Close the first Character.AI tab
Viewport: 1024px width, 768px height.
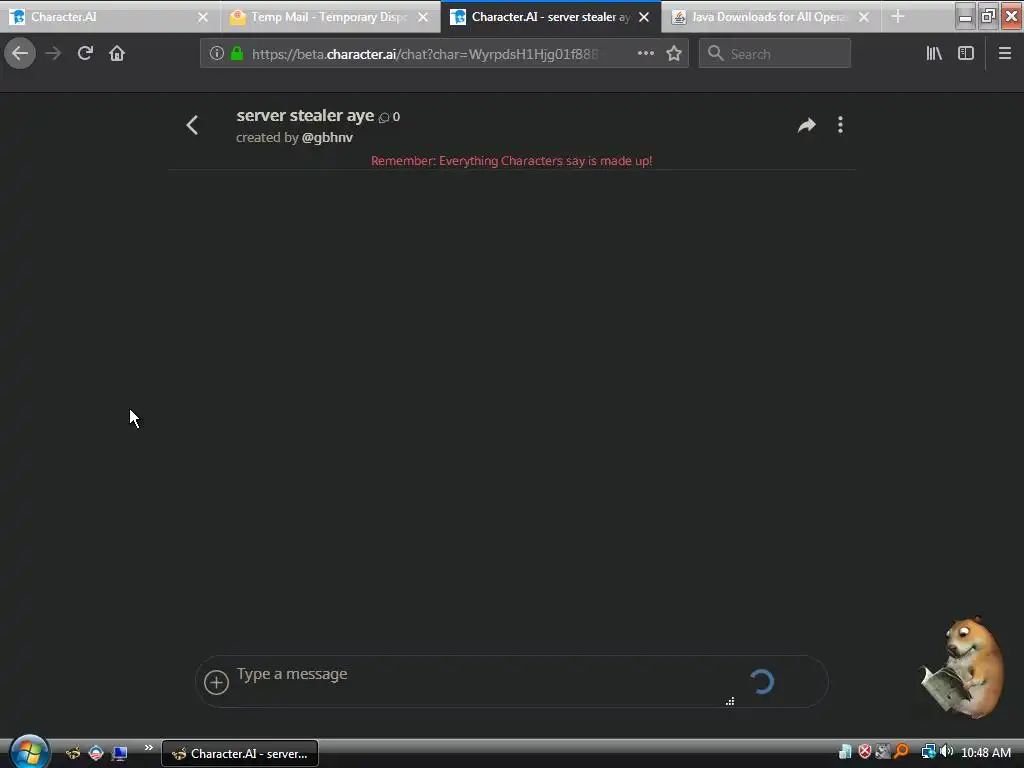coord(203,17)
